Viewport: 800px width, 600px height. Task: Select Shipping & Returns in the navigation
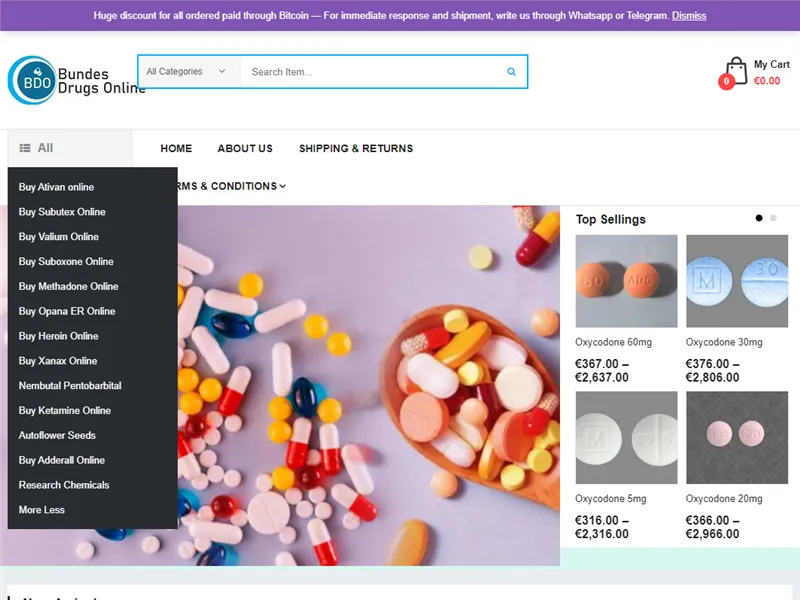point(355,148)
